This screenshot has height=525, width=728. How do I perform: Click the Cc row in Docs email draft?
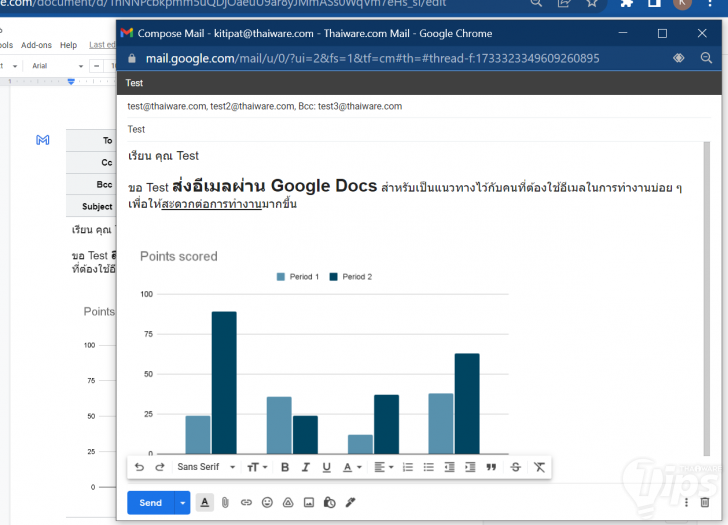coord(91,162)
